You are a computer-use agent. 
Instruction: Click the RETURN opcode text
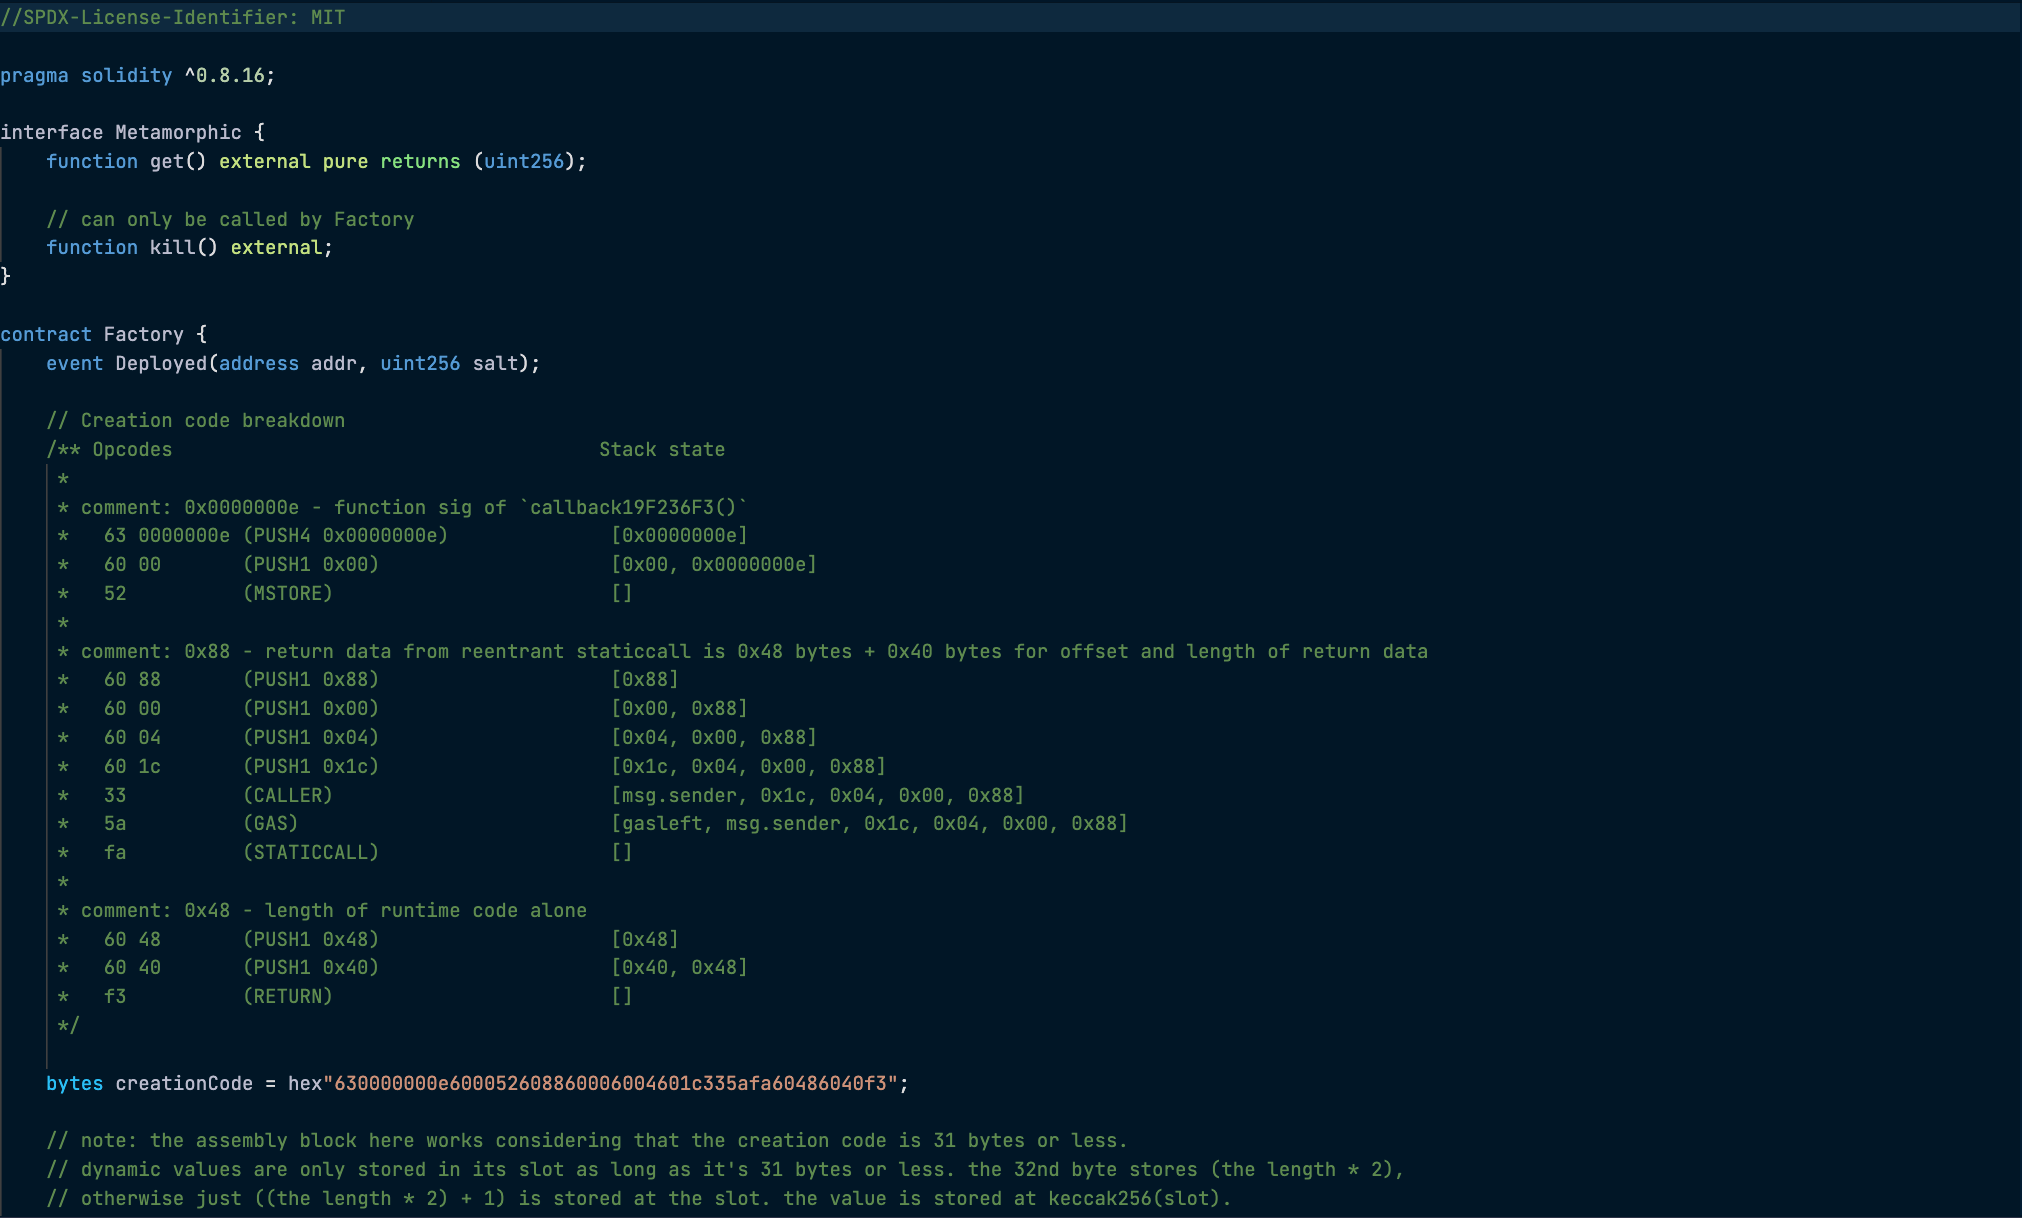tap(288, 996)
